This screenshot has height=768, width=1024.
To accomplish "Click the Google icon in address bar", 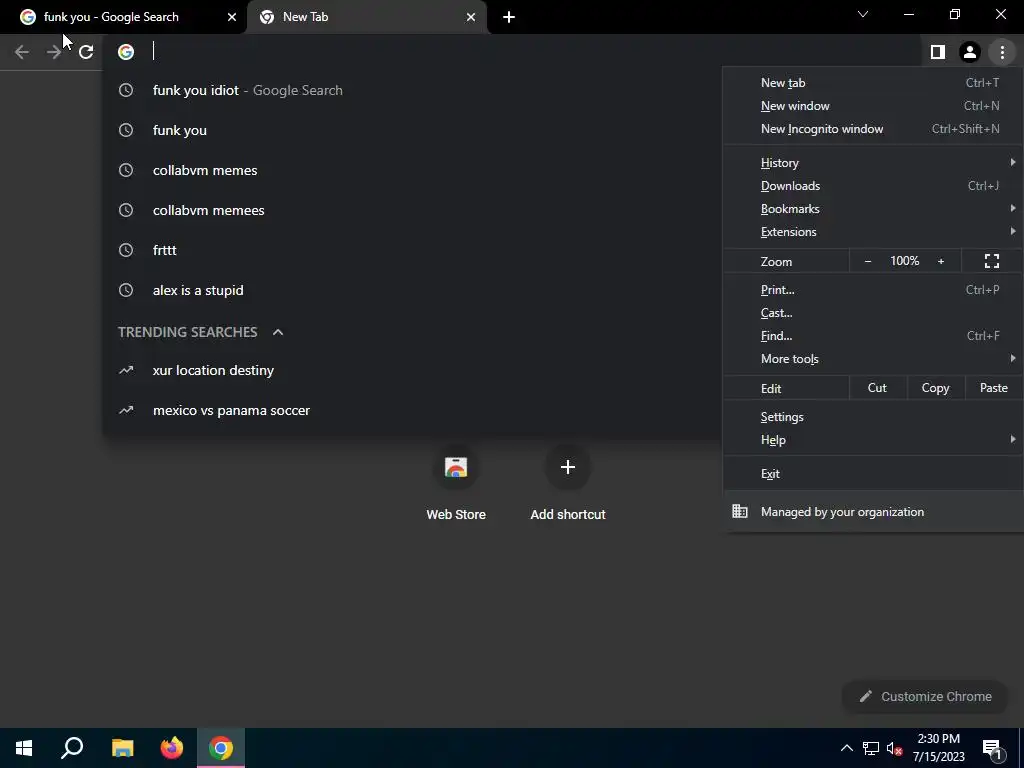I will 126,52.
